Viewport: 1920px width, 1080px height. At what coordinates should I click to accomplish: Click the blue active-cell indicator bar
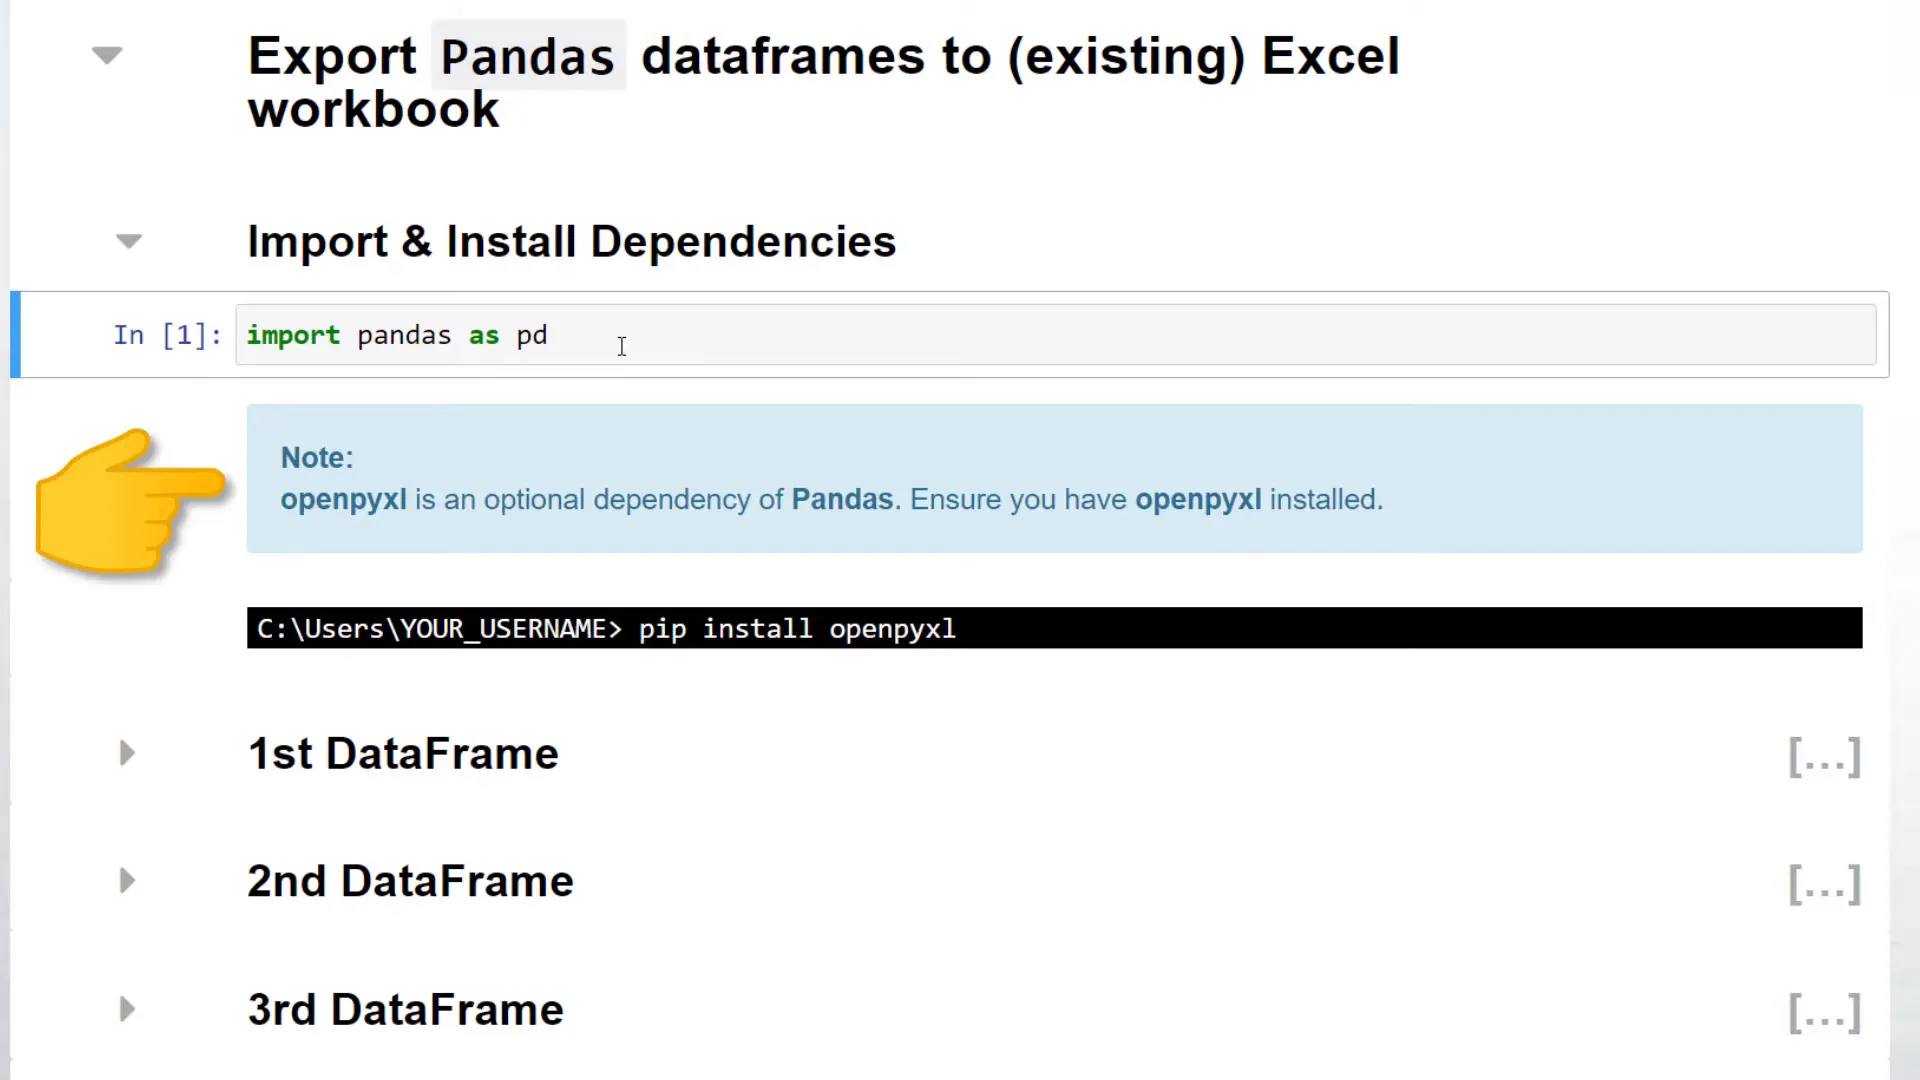(14, 335)
